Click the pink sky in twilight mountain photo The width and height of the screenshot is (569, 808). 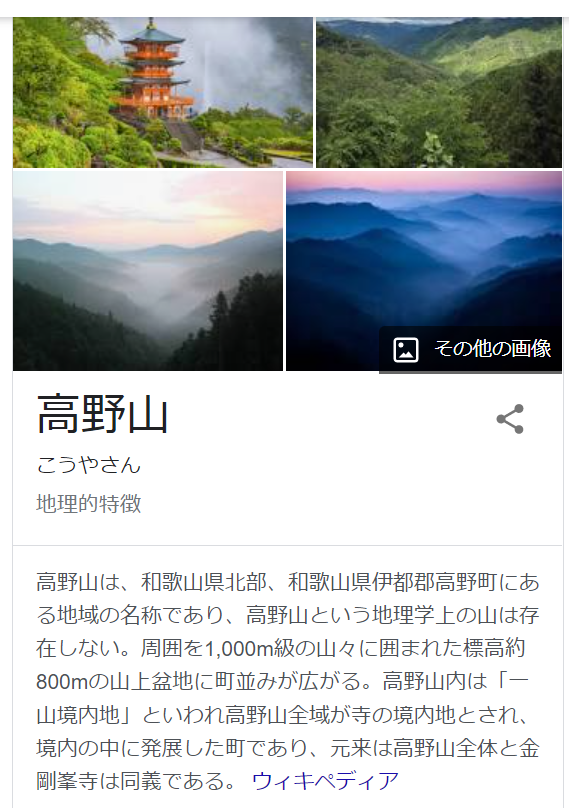tap(424, 182)
